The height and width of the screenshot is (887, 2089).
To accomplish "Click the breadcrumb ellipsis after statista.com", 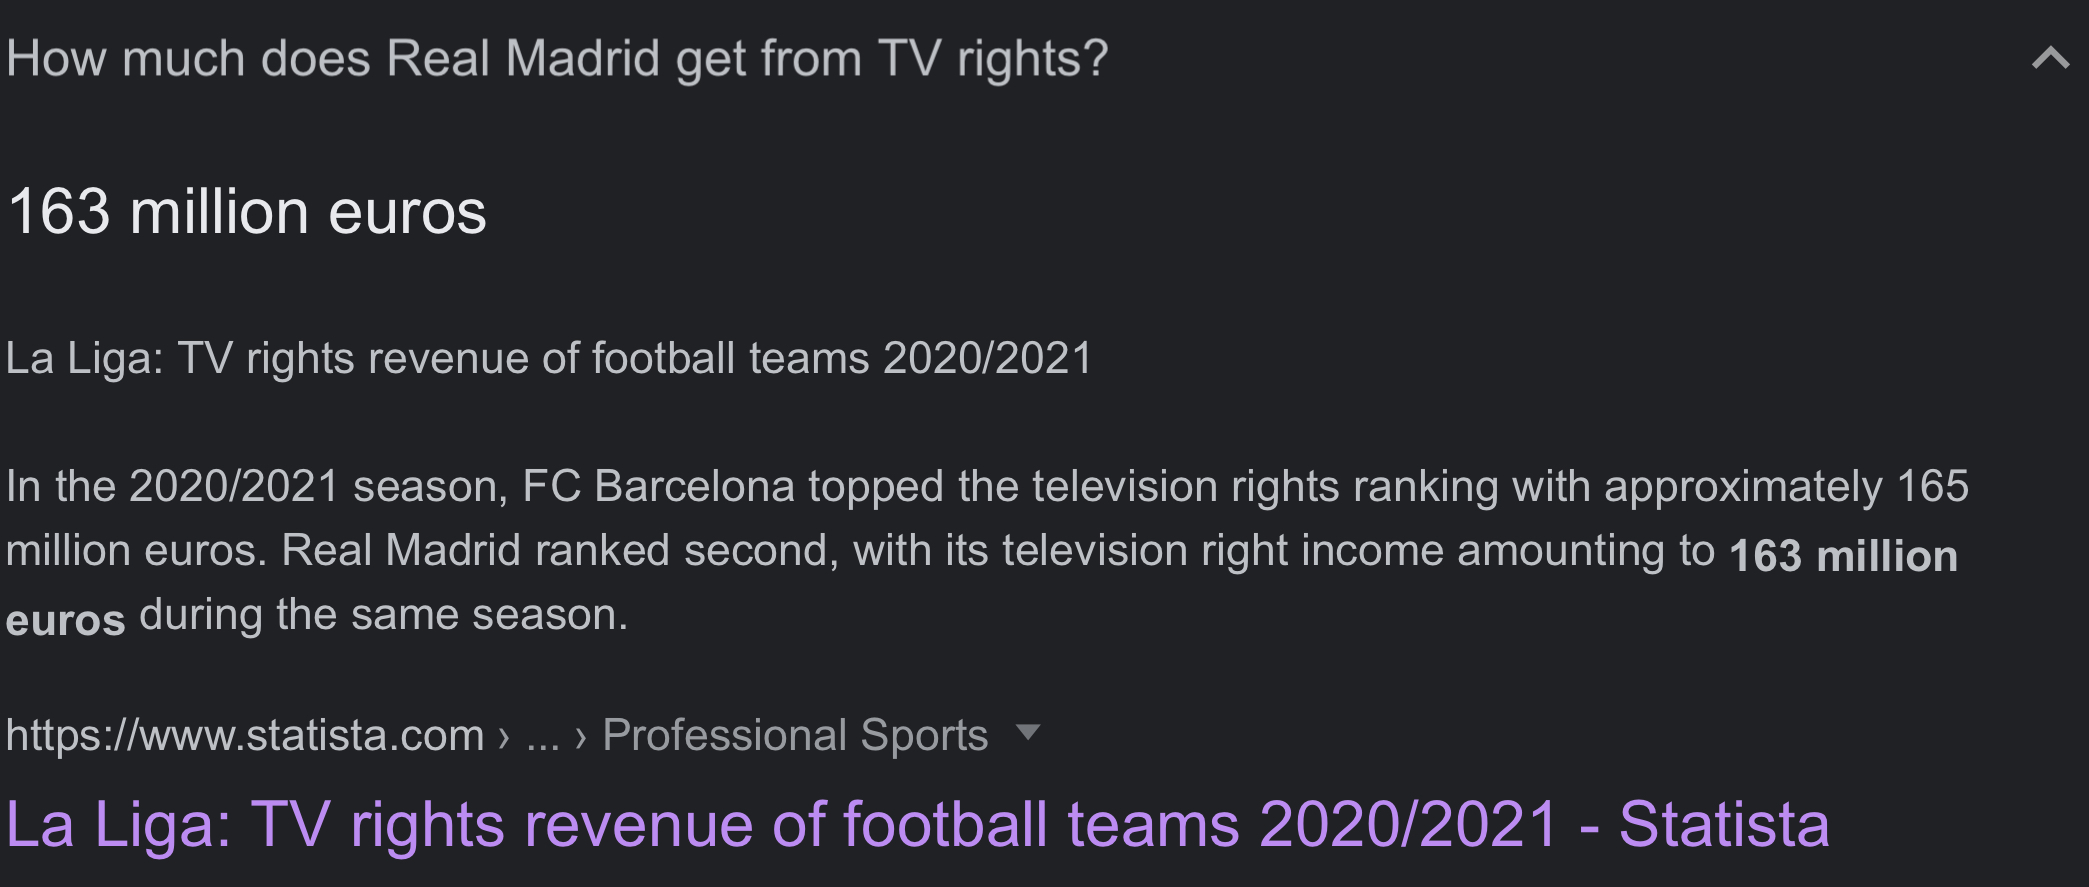I will point(542,738).
